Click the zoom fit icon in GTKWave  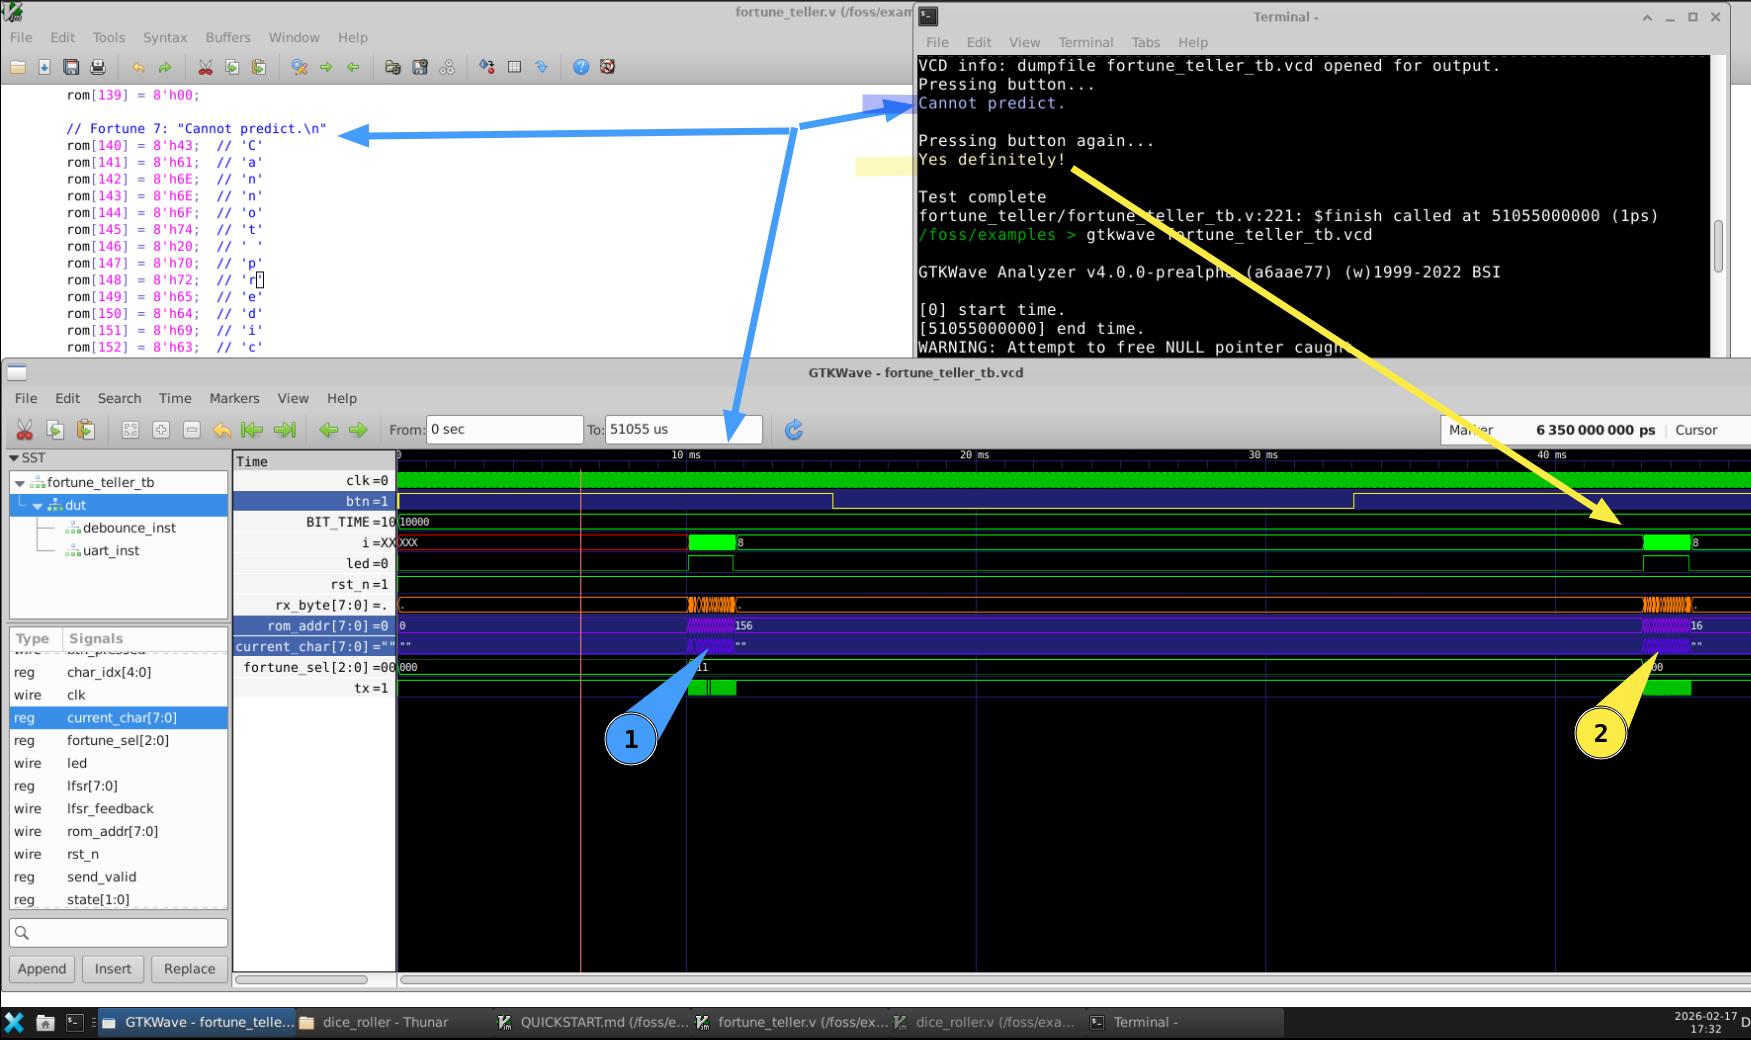(130, 430)
